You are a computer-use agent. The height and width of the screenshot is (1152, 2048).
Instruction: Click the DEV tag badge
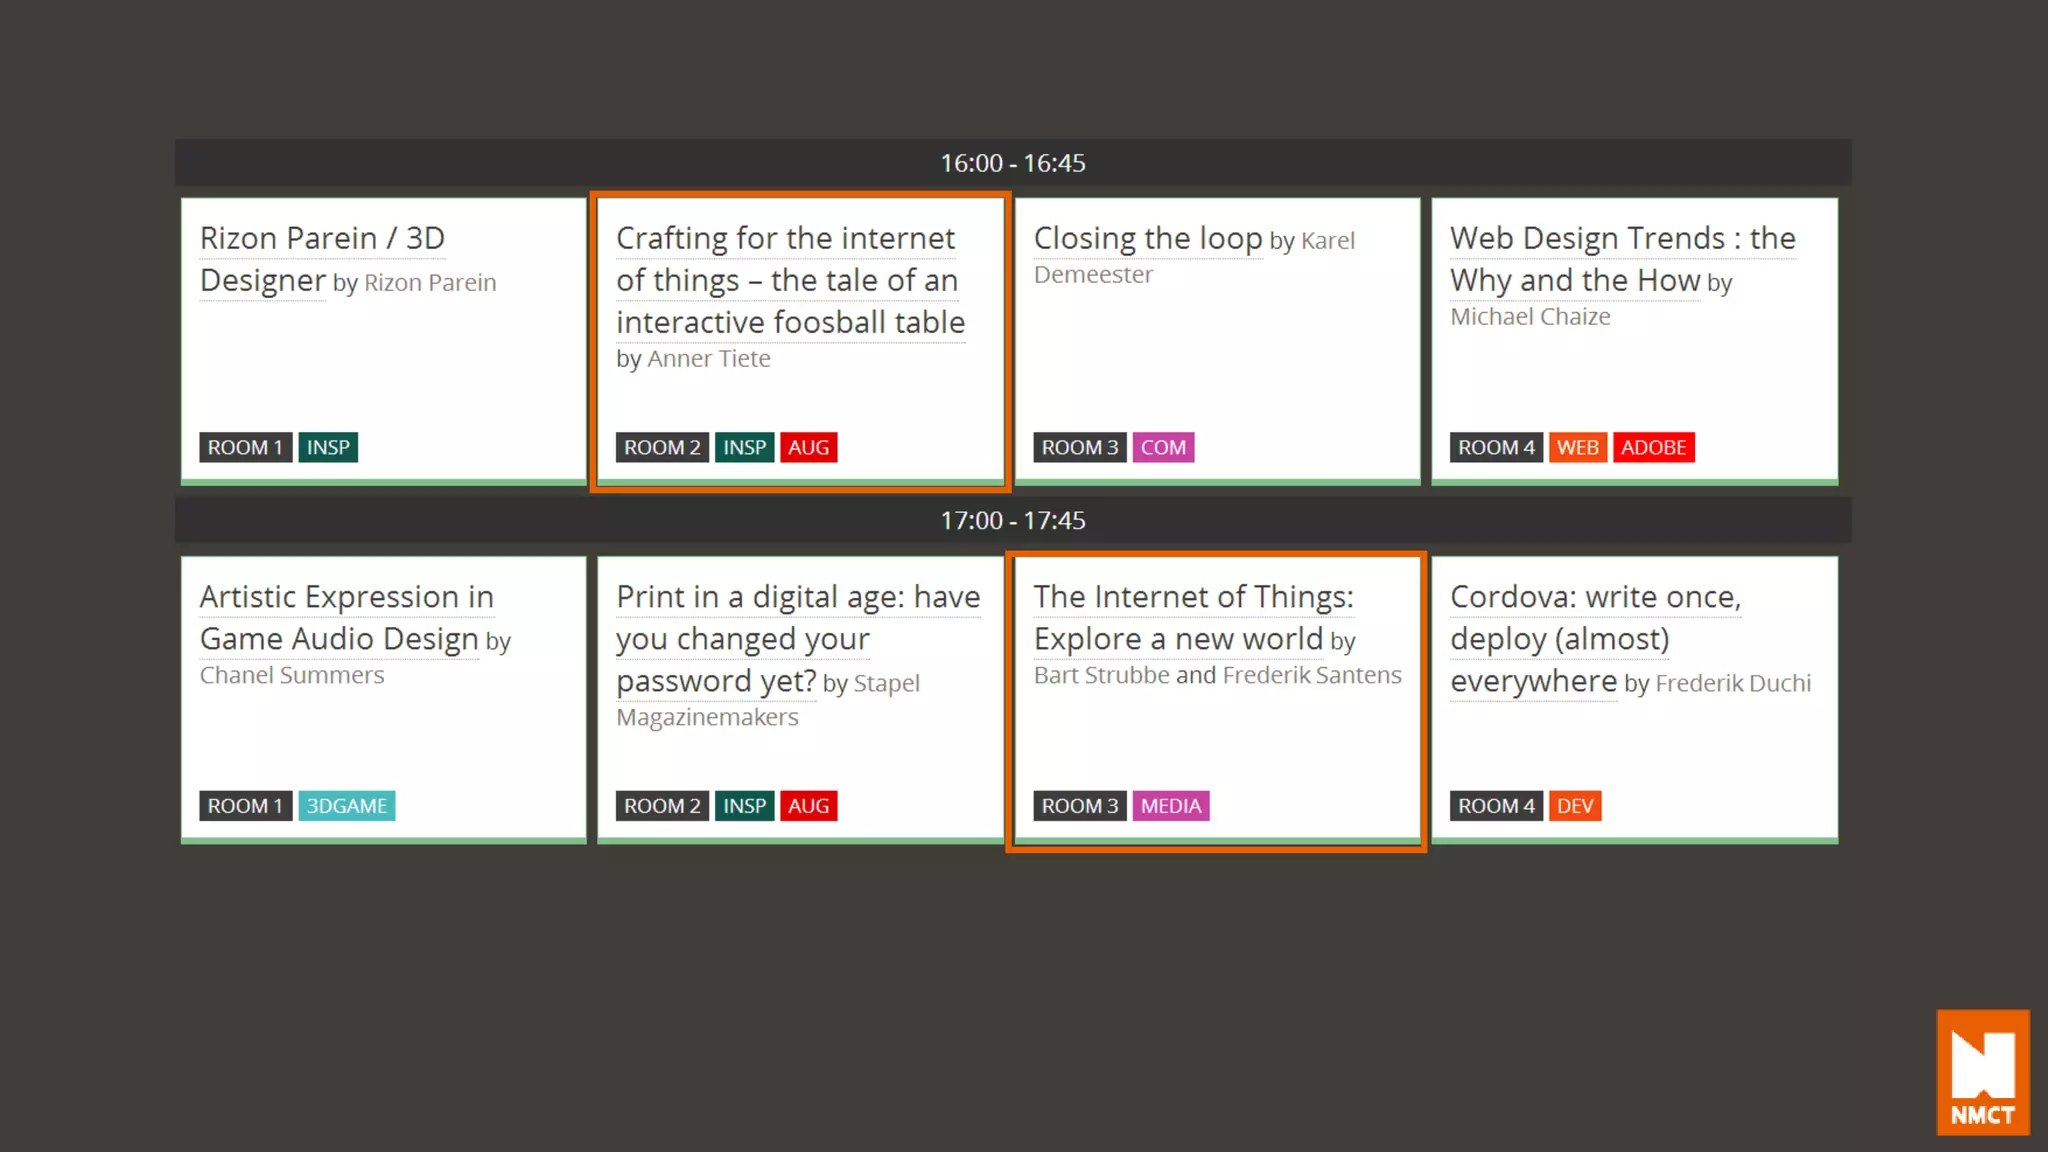pyautogui.click(x=1574, y=806)
